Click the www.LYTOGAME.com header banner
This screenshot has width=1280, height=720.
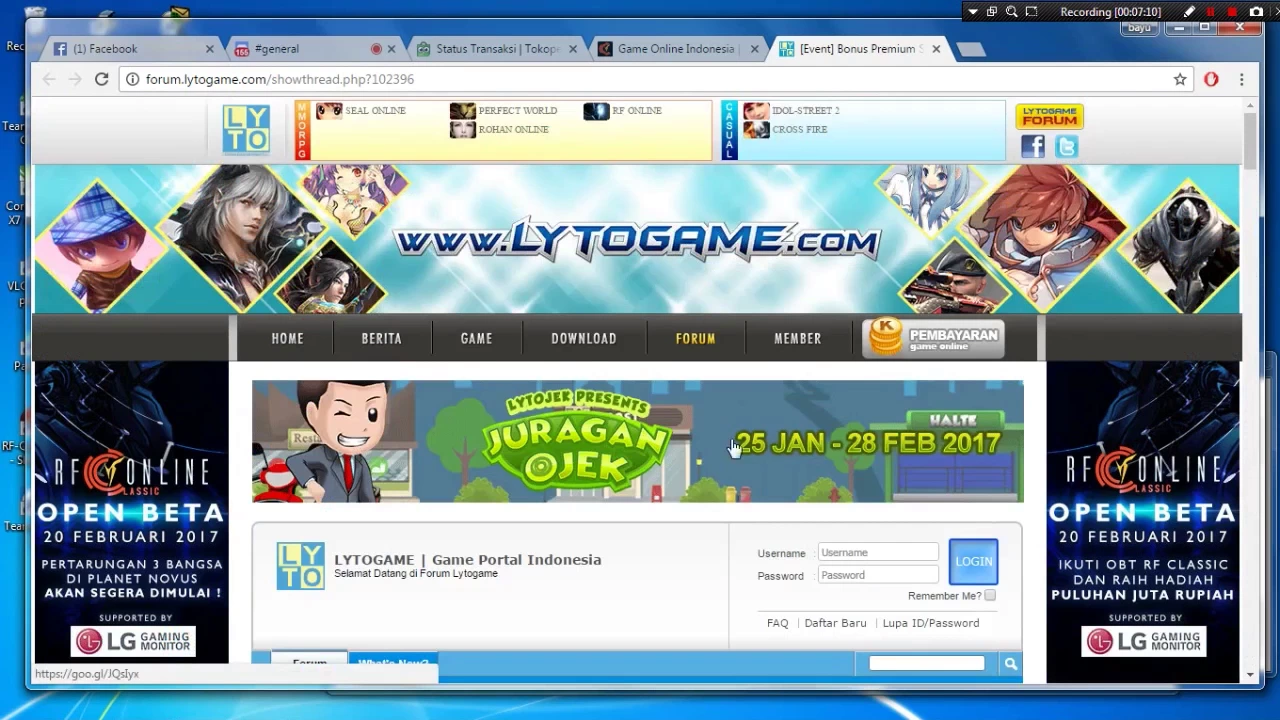point(637,240)
